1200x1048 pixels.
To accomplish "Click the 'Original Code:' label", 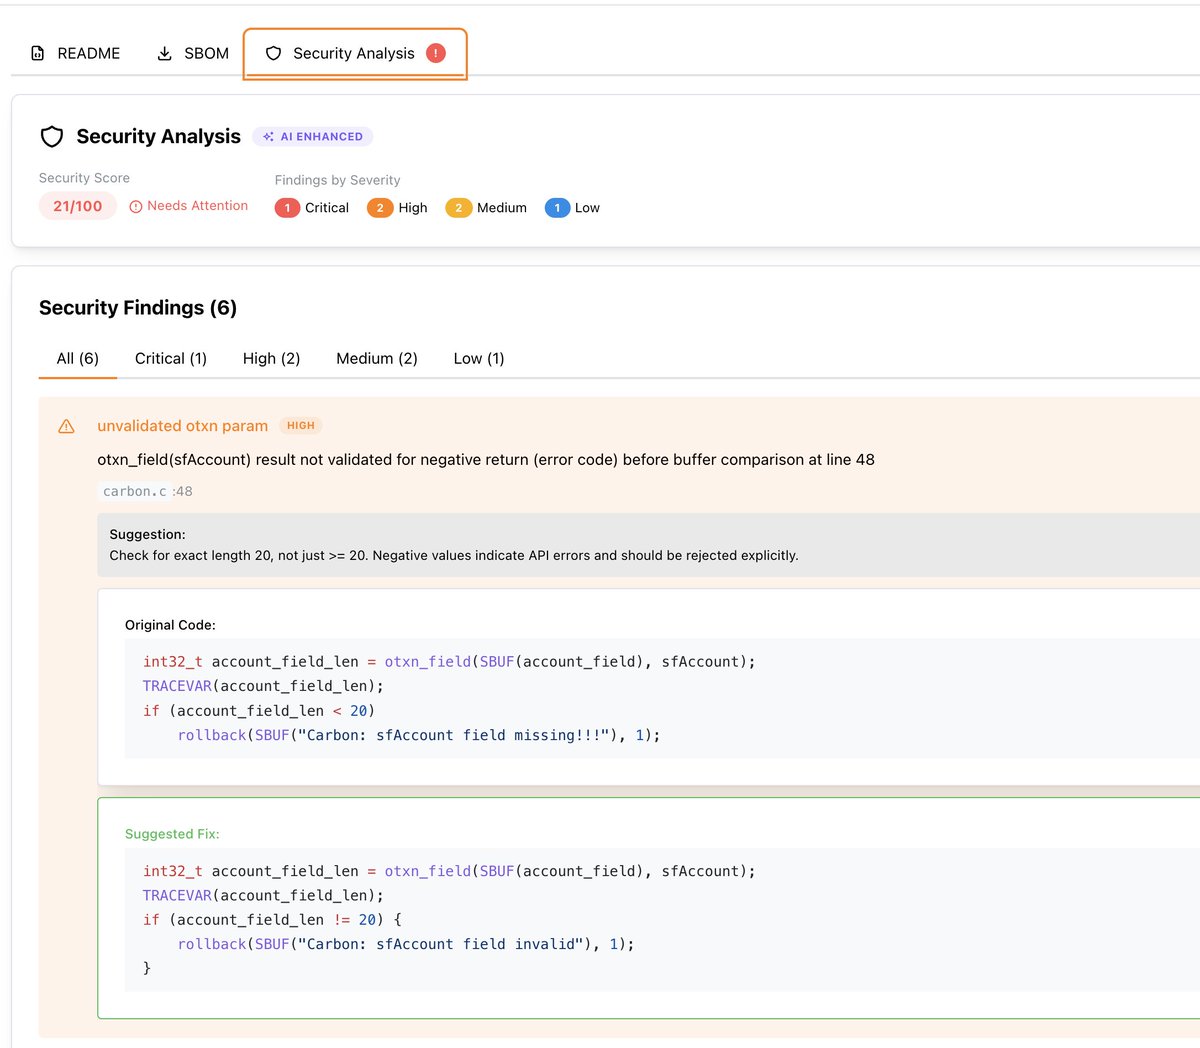I will pos(170,625).
